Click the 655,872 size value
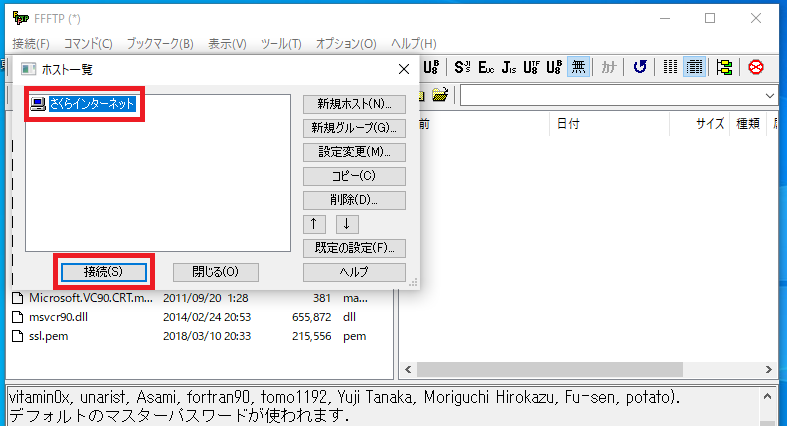Screen dimensions: 787x426 pos(311,317)
